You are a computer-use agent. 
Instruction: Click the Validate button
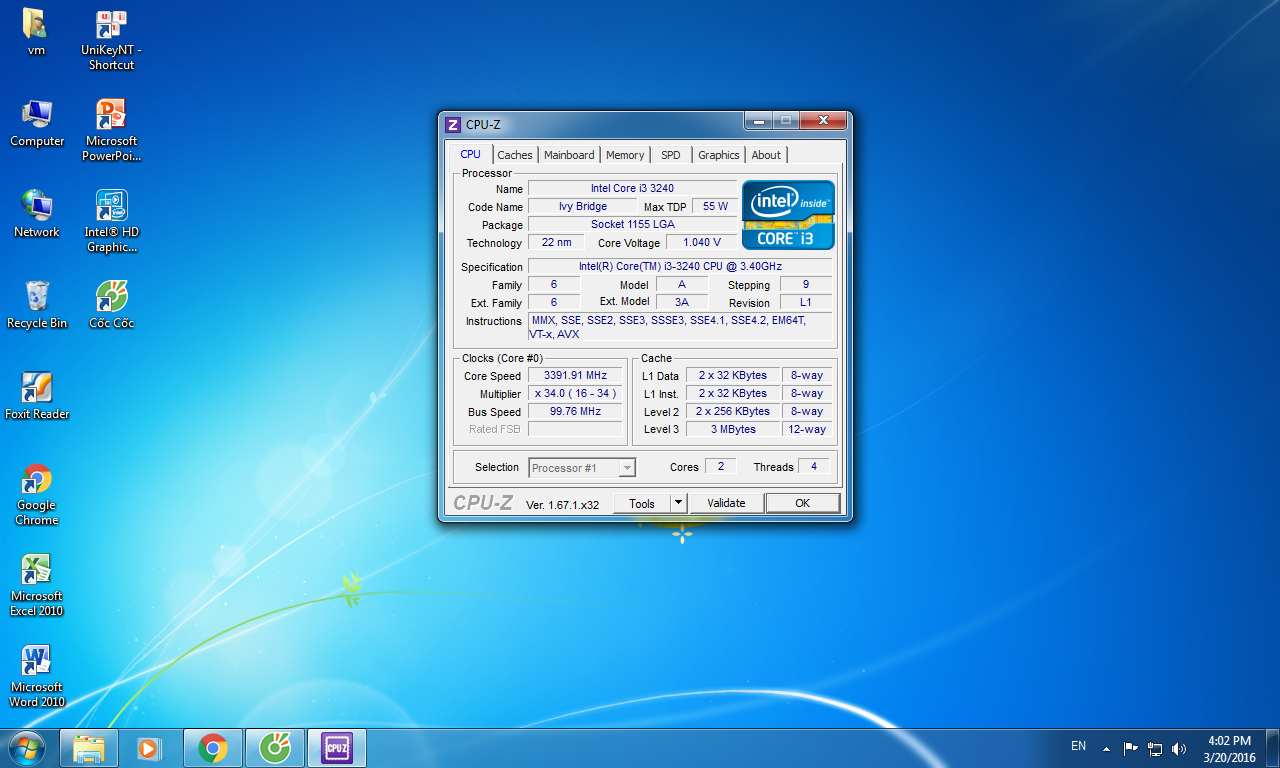(726, 503)
